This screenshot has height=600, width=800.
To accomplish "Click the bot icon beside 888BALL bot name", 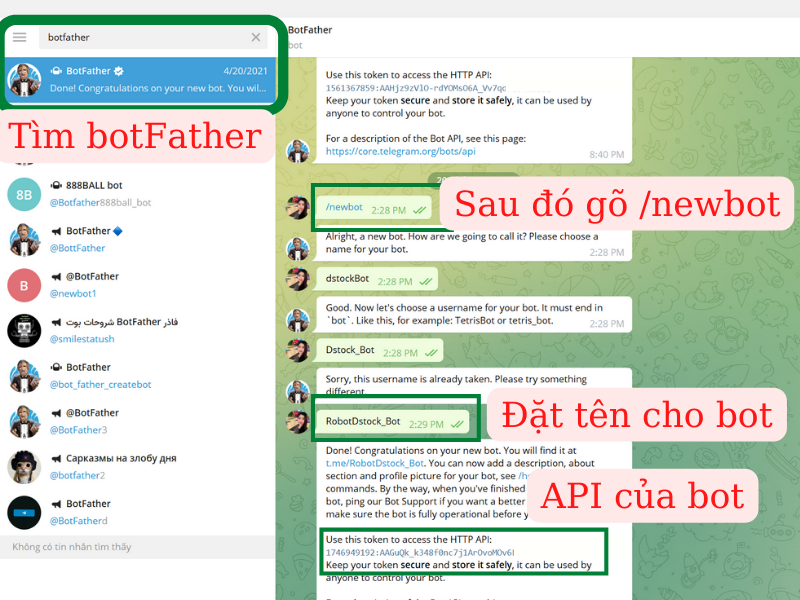I will pyautogui.click(x=56, y=185).
